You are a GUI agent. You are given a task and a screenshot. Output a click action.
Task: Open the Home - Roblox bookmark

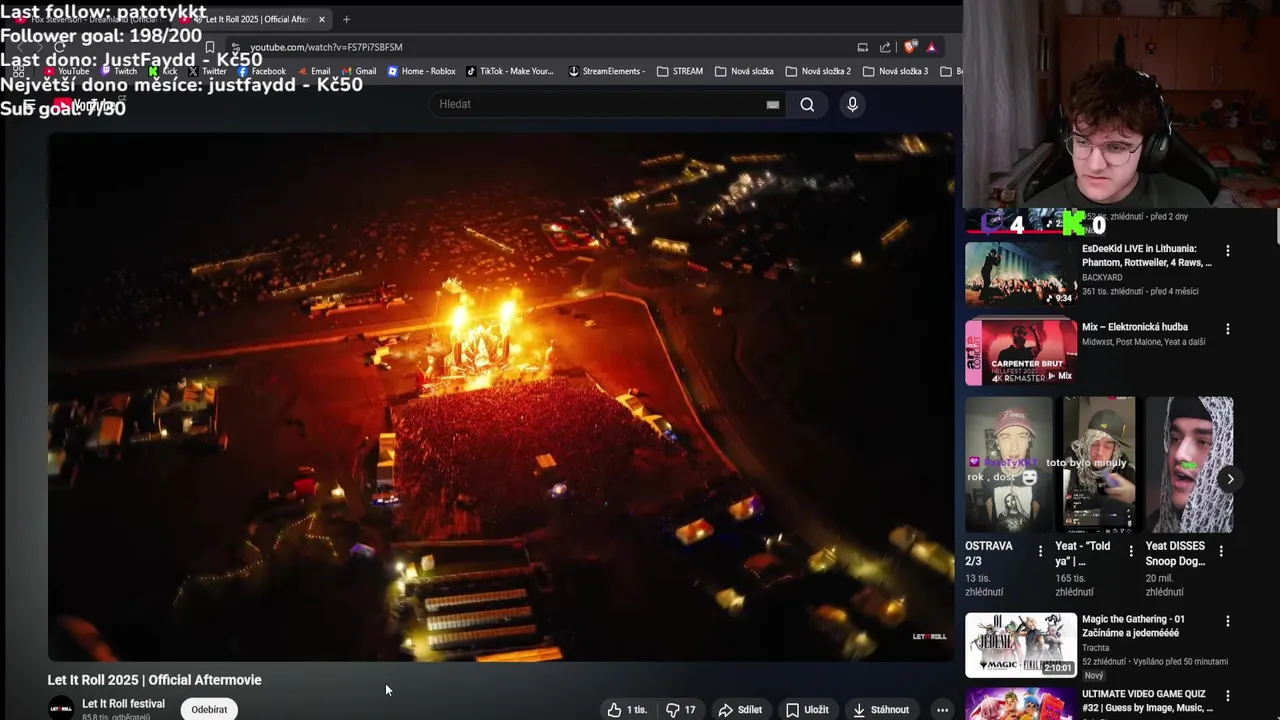421,71
